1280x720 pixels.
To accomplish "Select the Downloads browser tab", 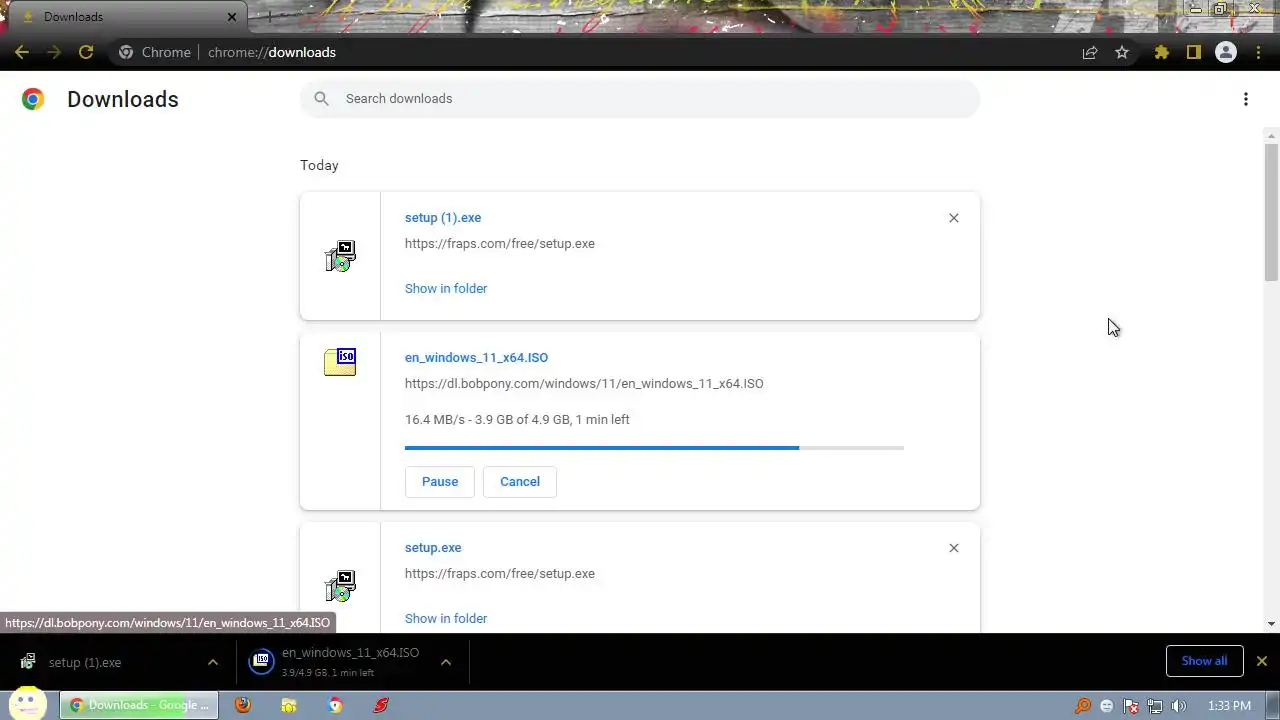I will coord(125,17).
